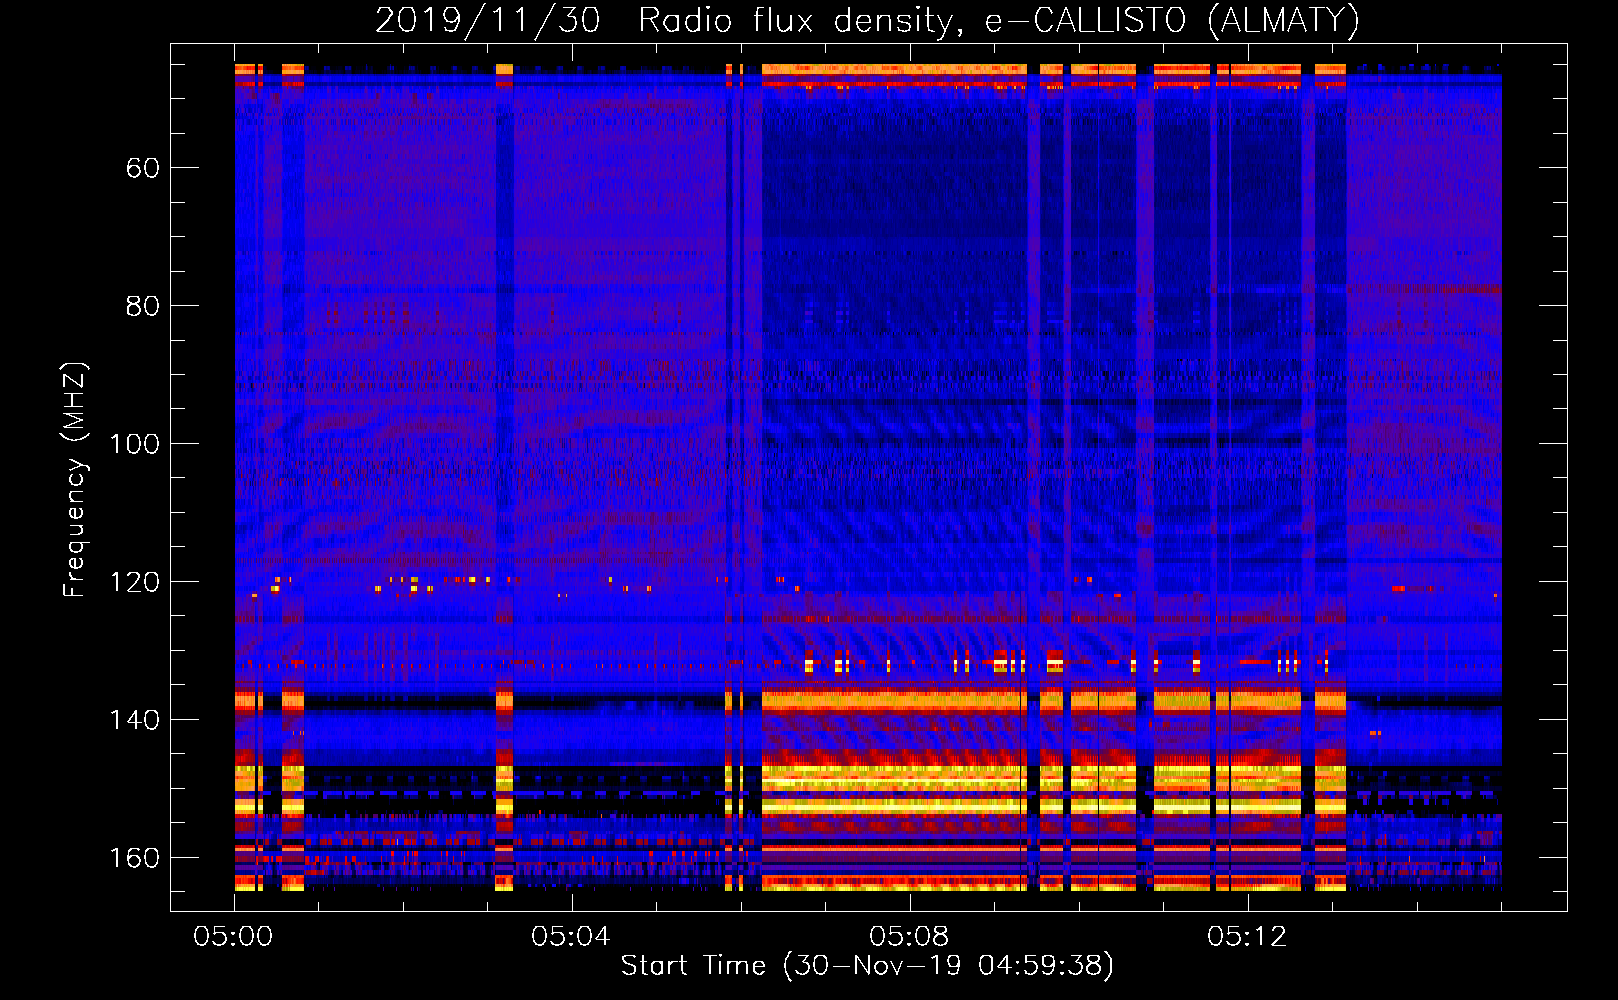
Task: Click the 05:04 time tick label
Action: tap(571, 937)
